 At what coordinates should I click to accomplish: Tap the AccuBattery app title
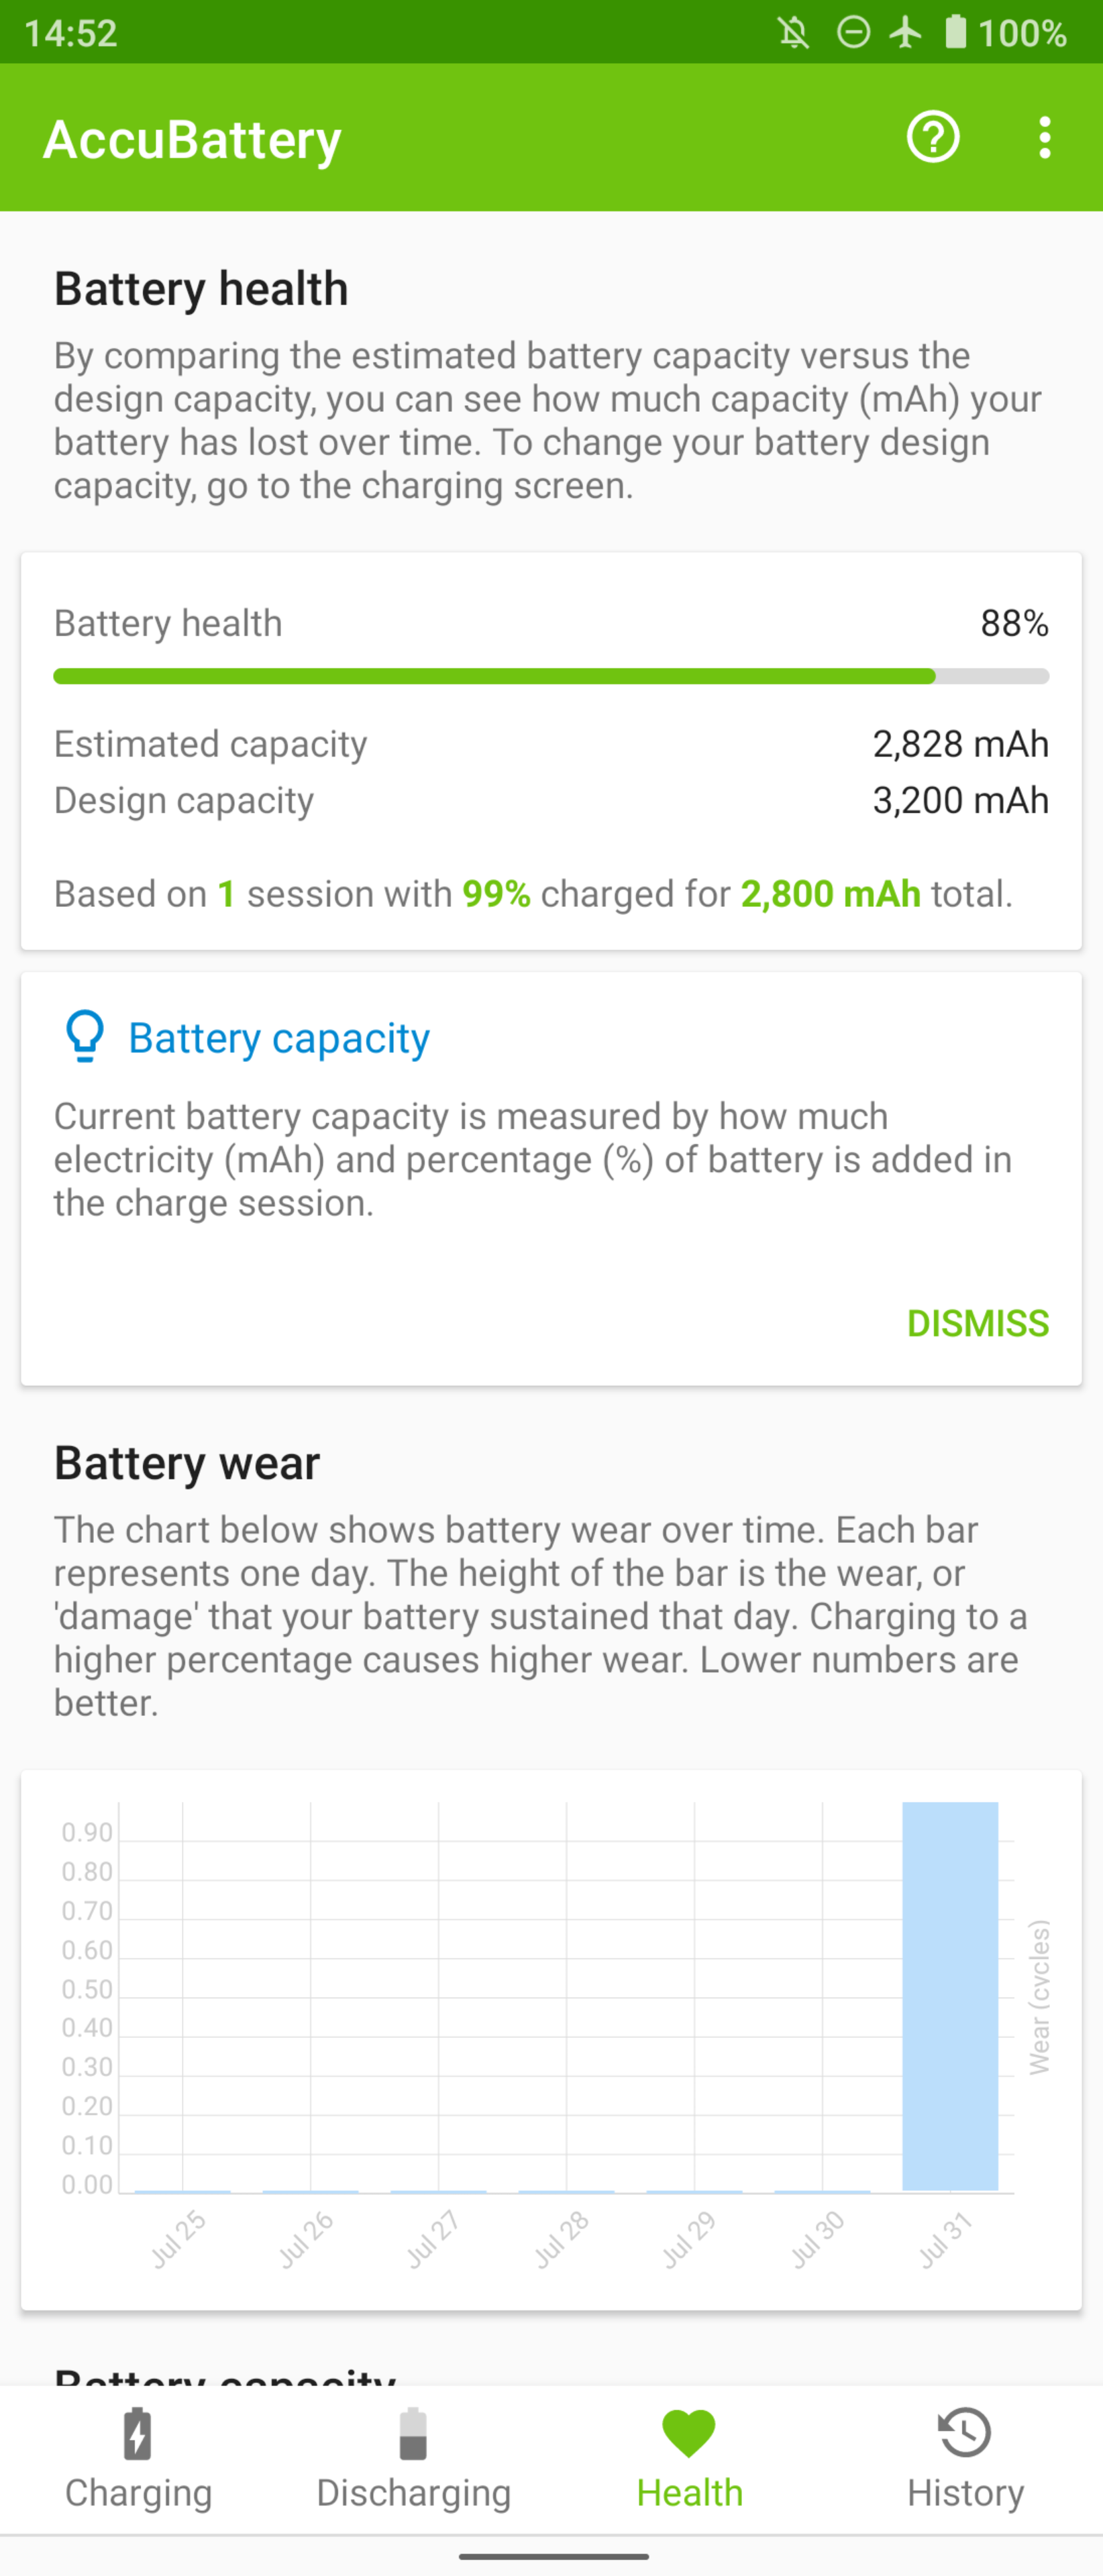coord(192,138)
